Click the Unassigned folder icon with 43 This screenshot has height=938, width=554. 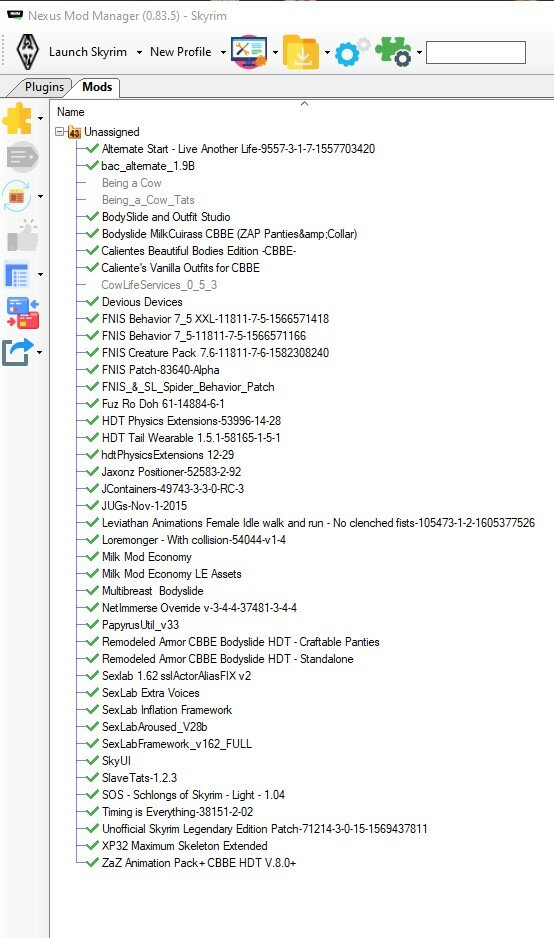tap(74, 132)
